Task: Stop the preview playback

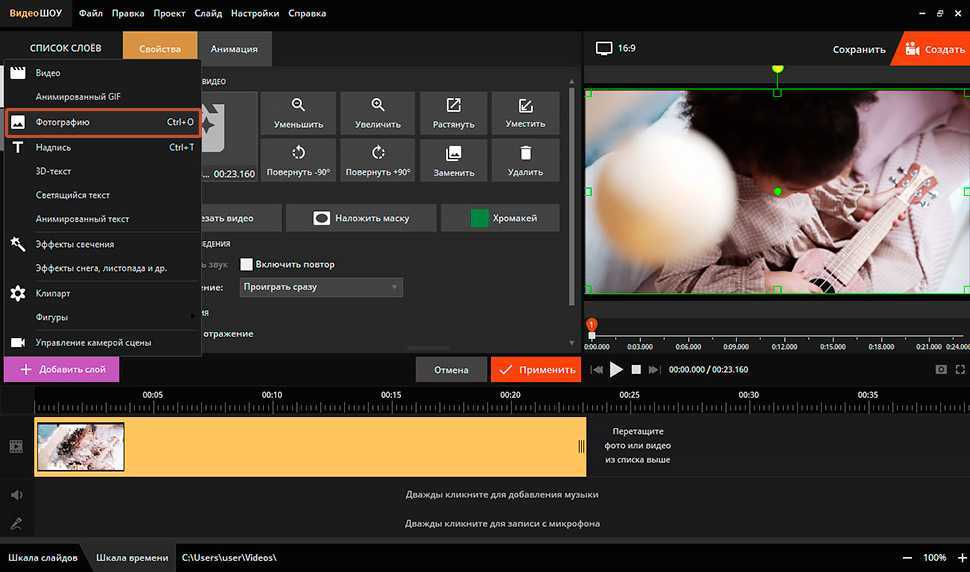Action: 635,370
